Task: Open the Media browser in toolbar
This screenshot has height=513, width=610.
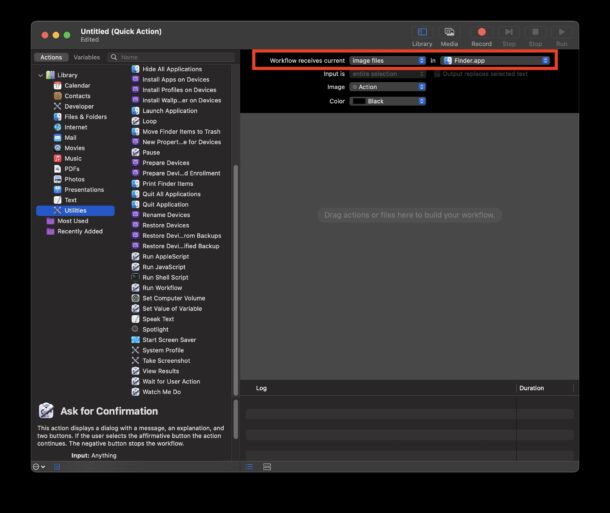Action: (450, 33)
